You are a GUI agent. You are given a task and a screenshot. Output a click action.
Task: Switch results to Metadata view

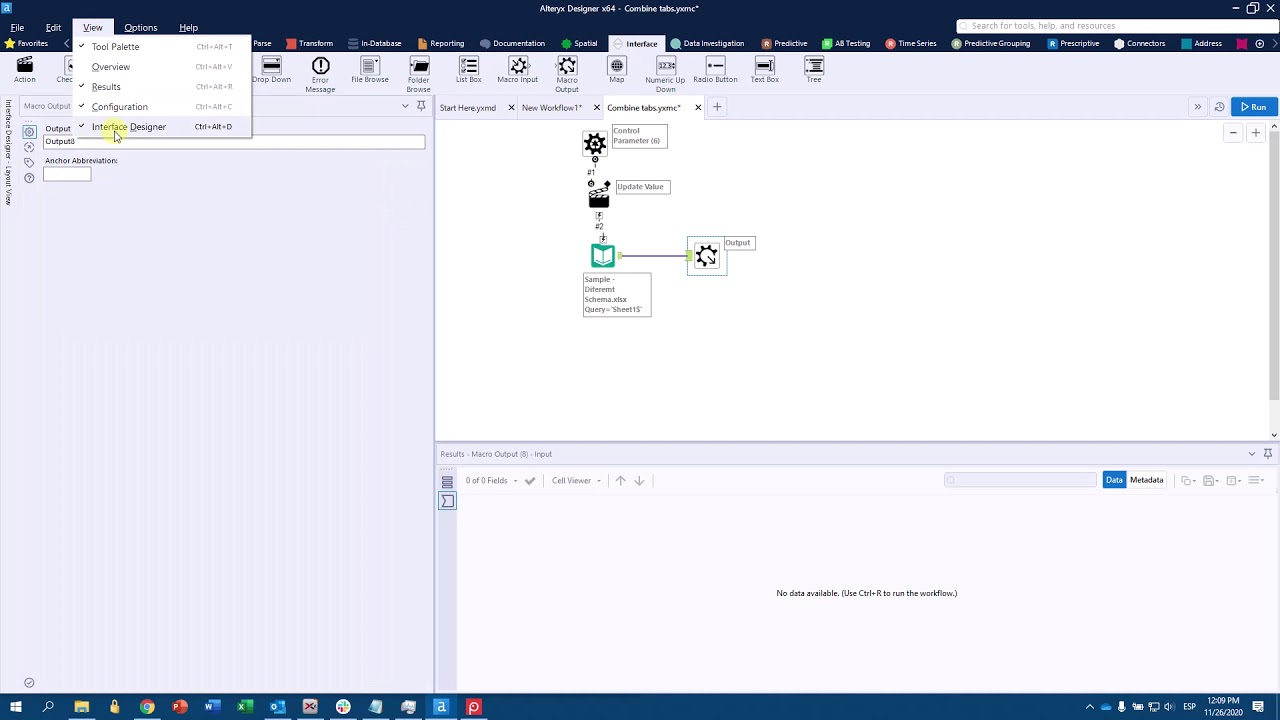click(1146, 480)
